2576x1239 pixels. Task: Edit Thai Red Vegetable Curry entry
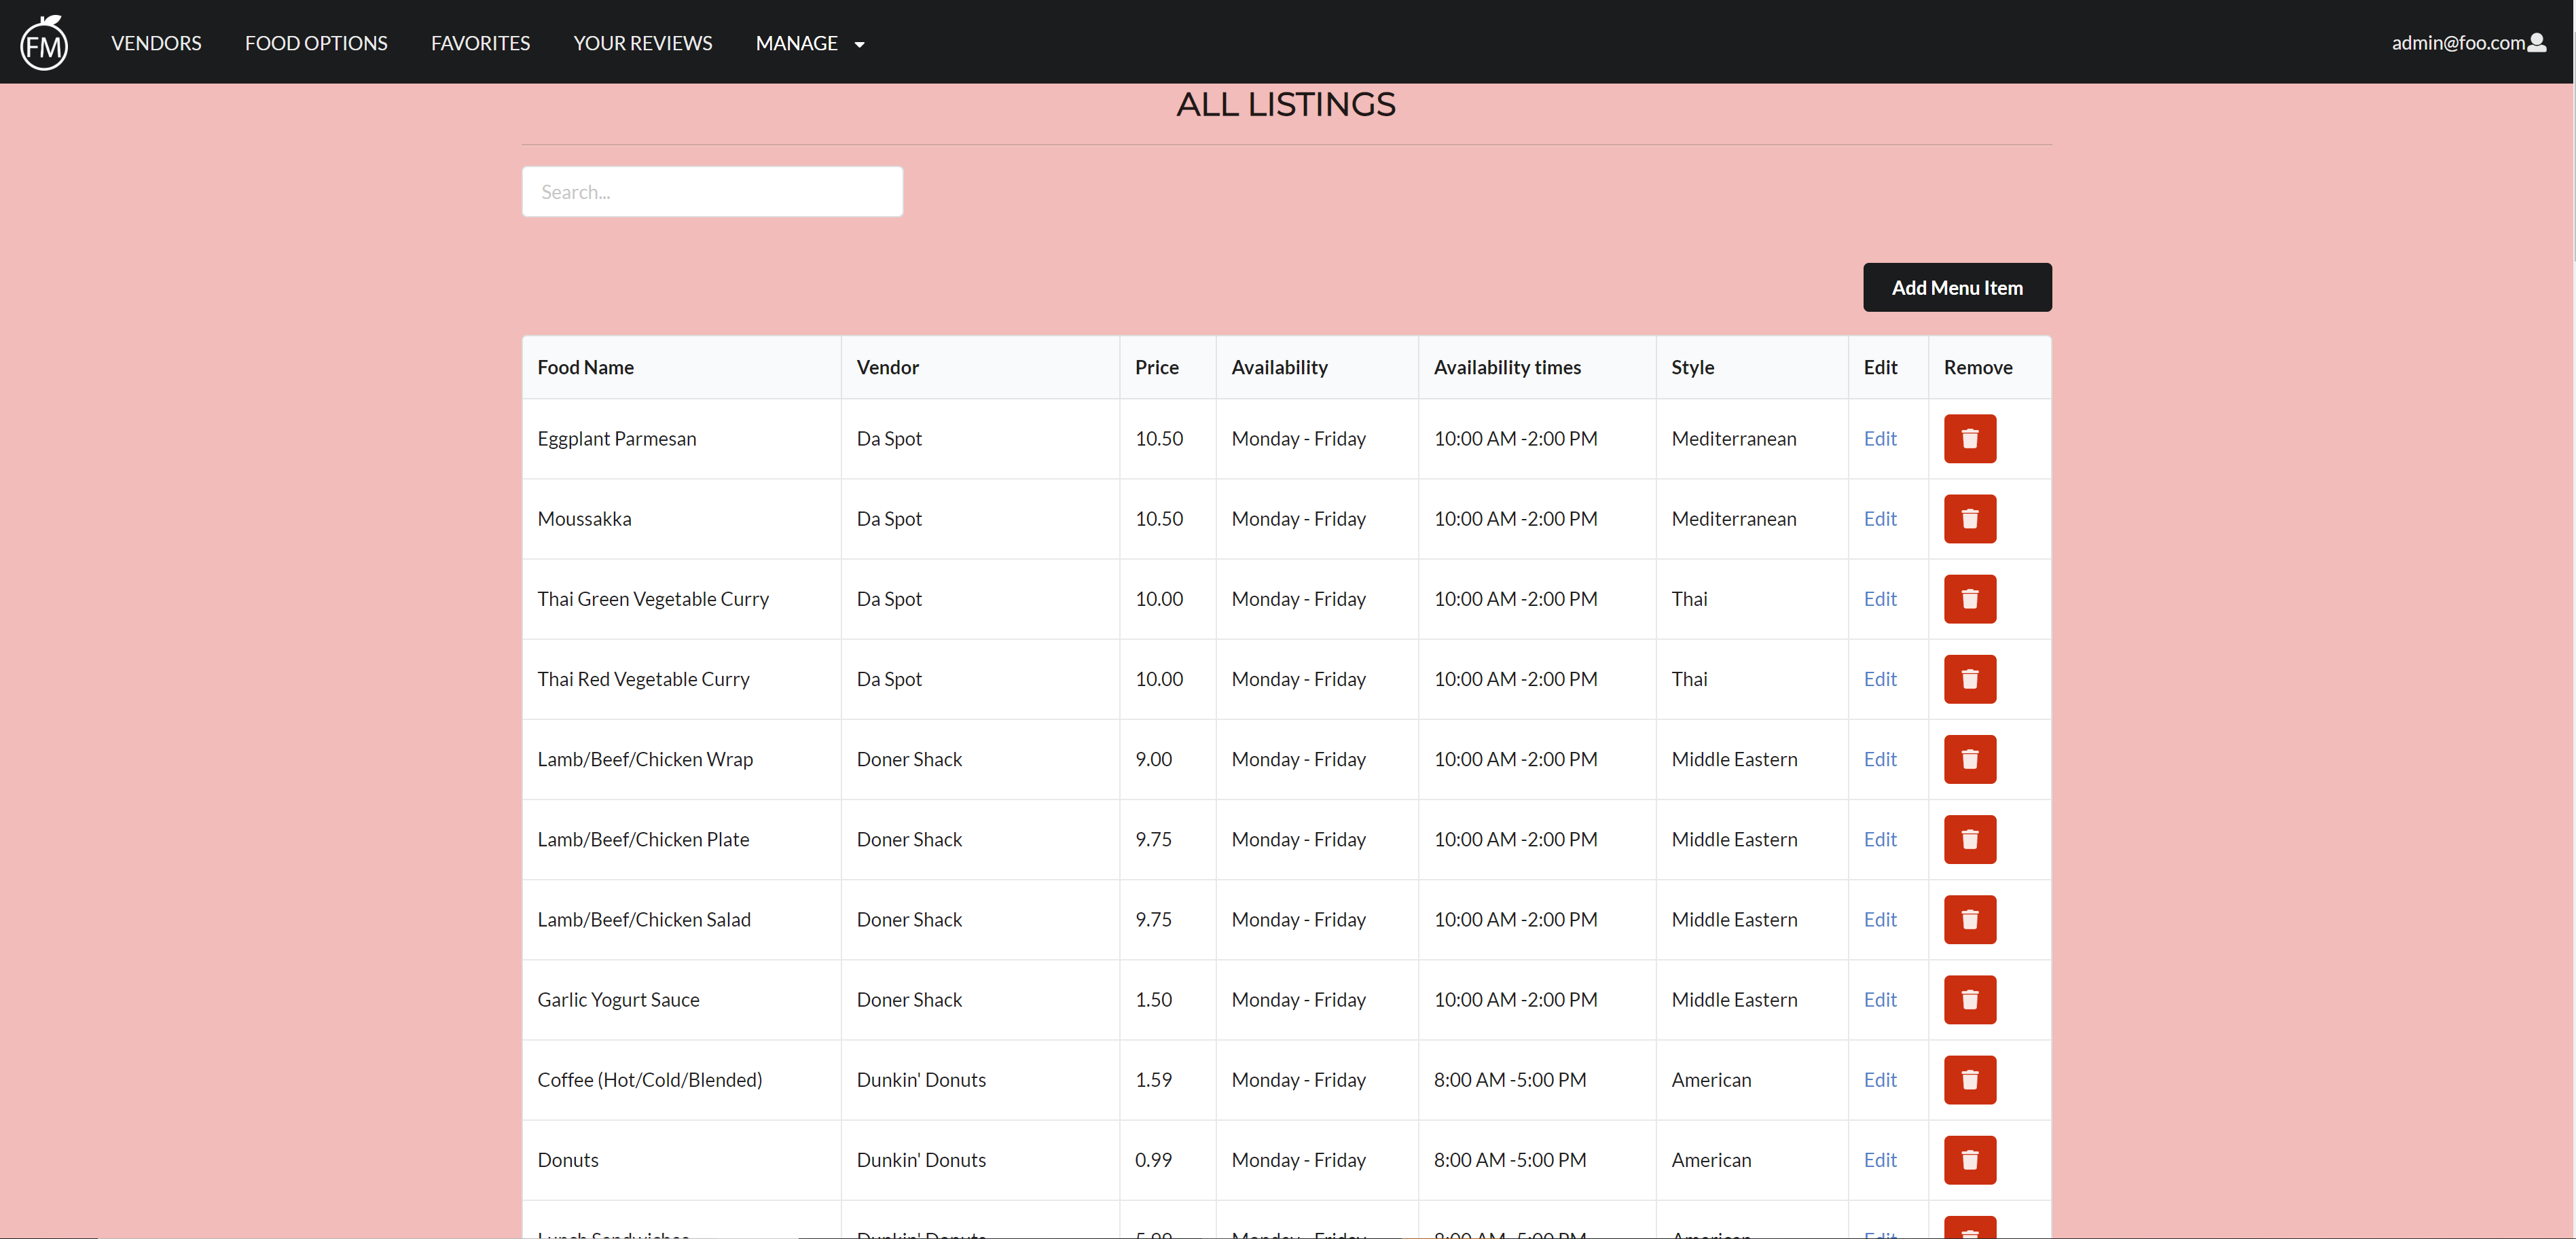(x=1879, y=678)
